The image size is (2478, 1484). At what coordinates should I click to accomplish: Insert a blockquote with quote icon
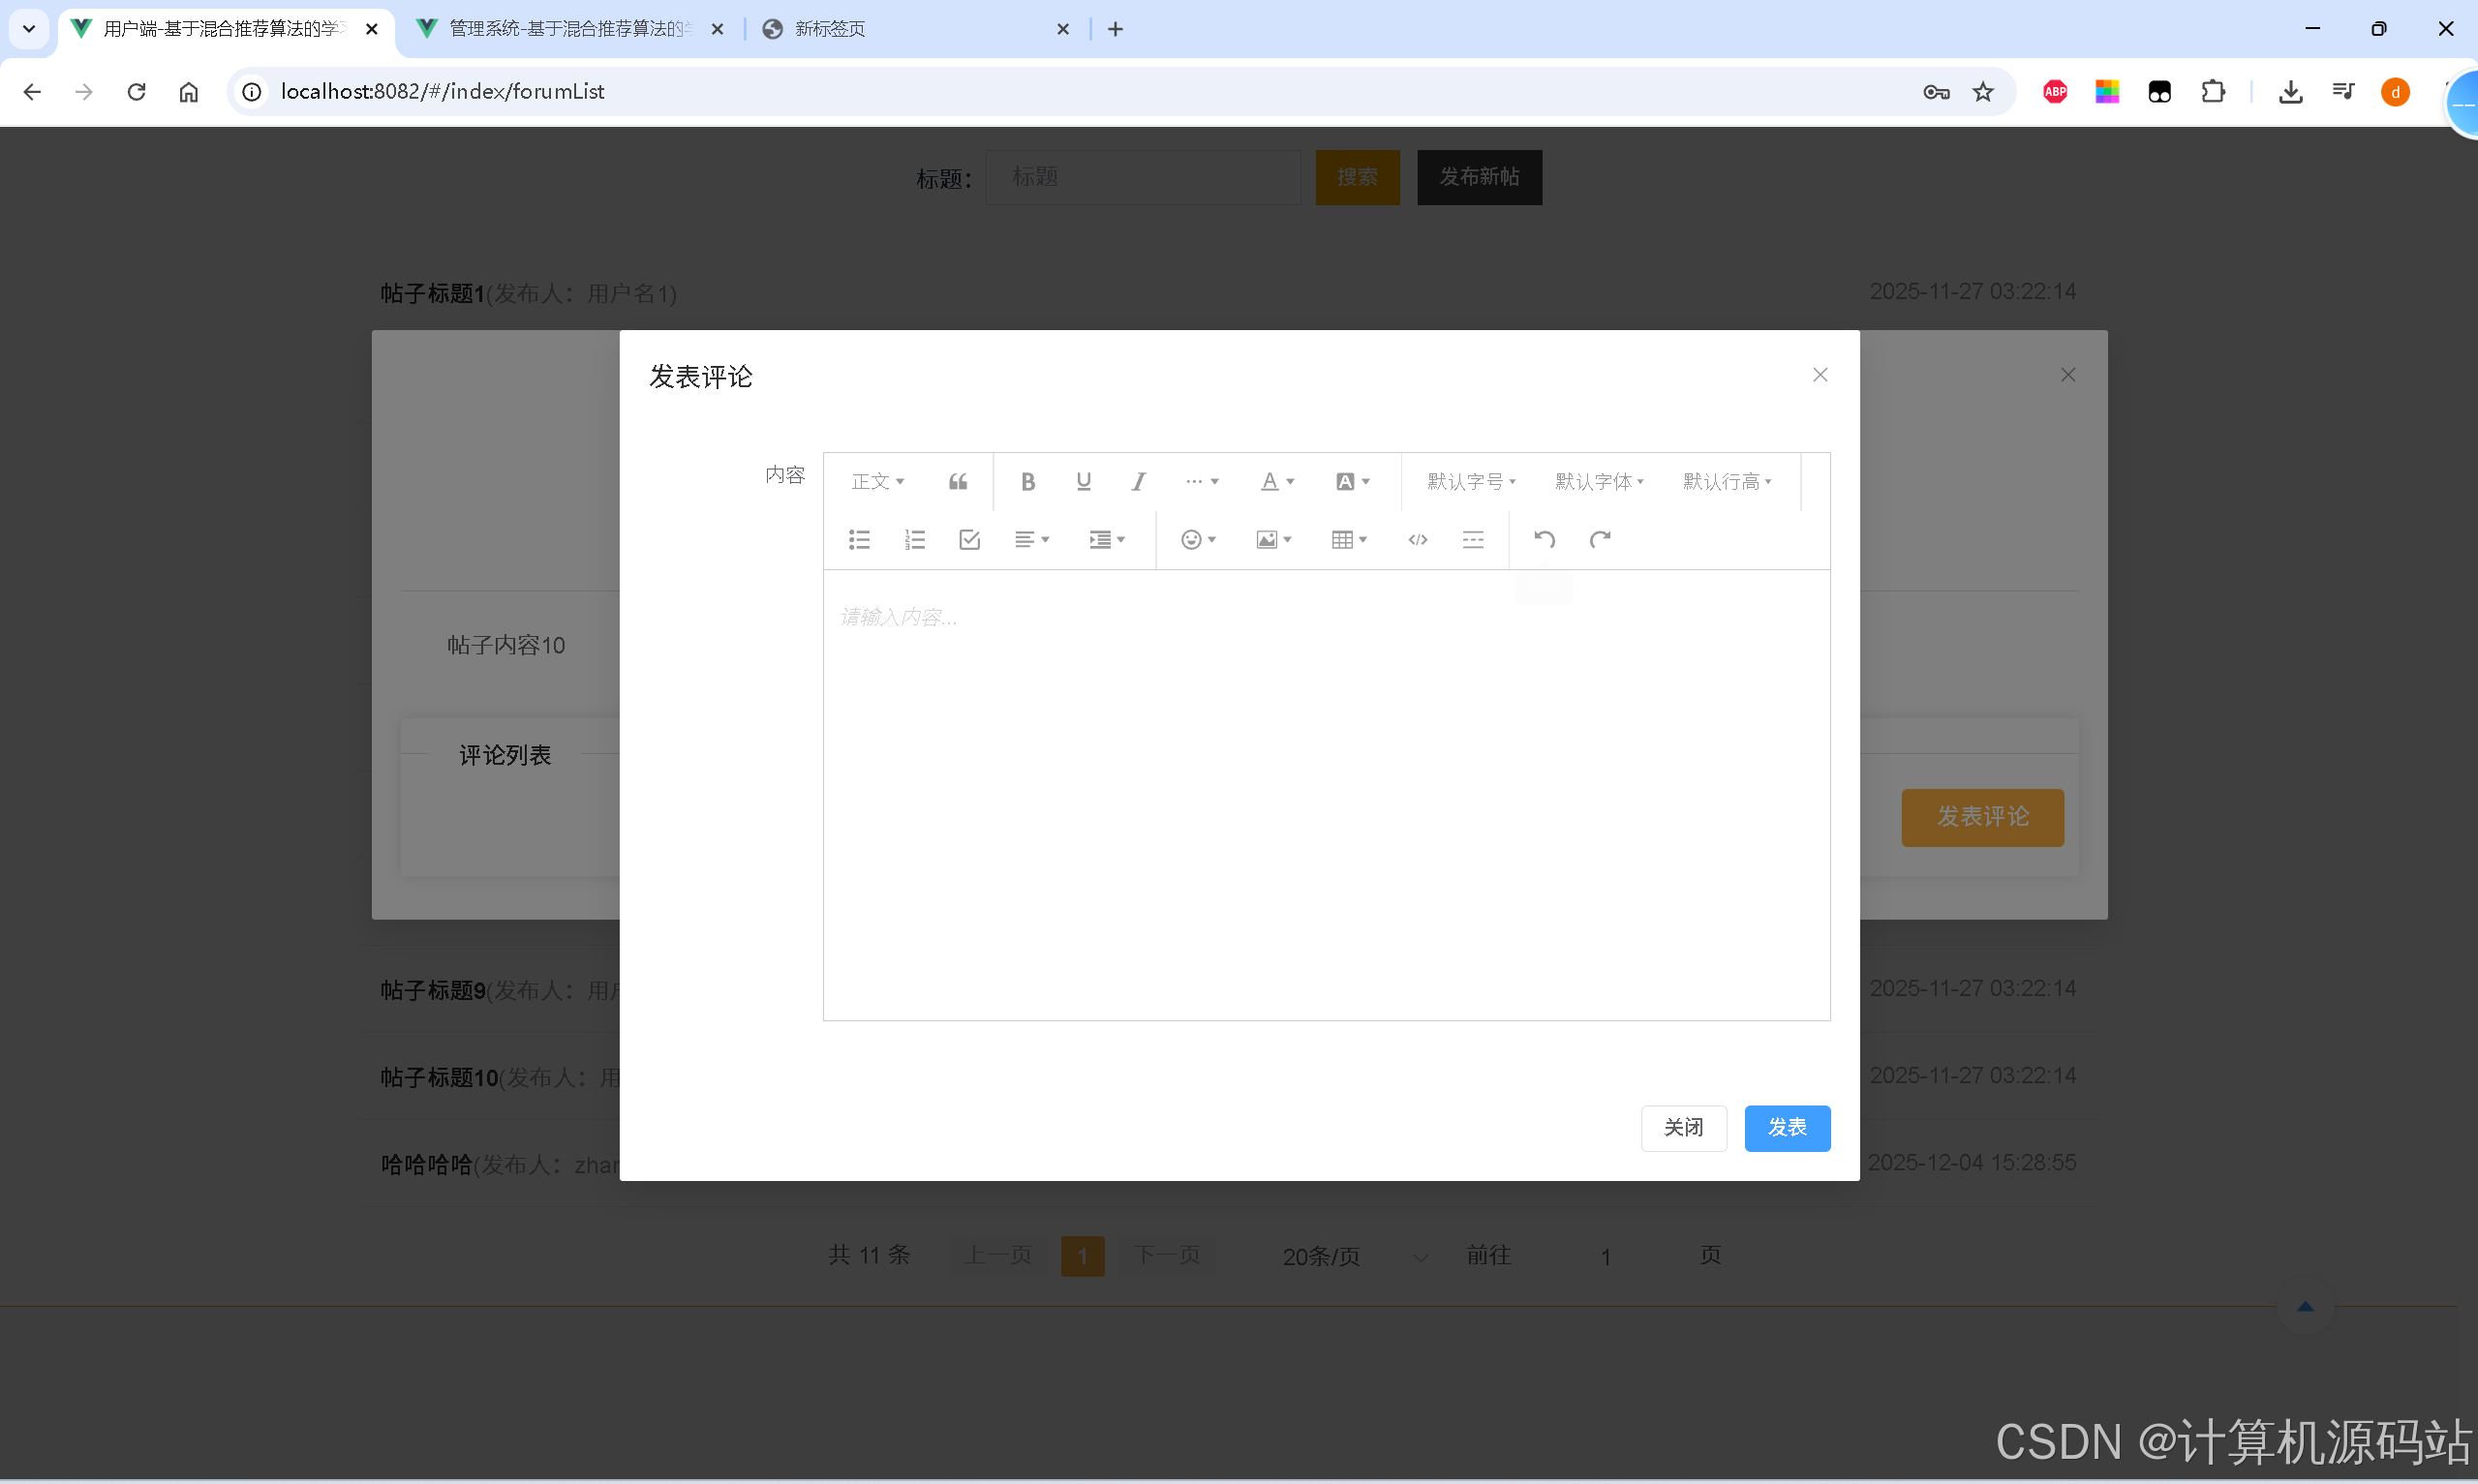tap(957, 482)
